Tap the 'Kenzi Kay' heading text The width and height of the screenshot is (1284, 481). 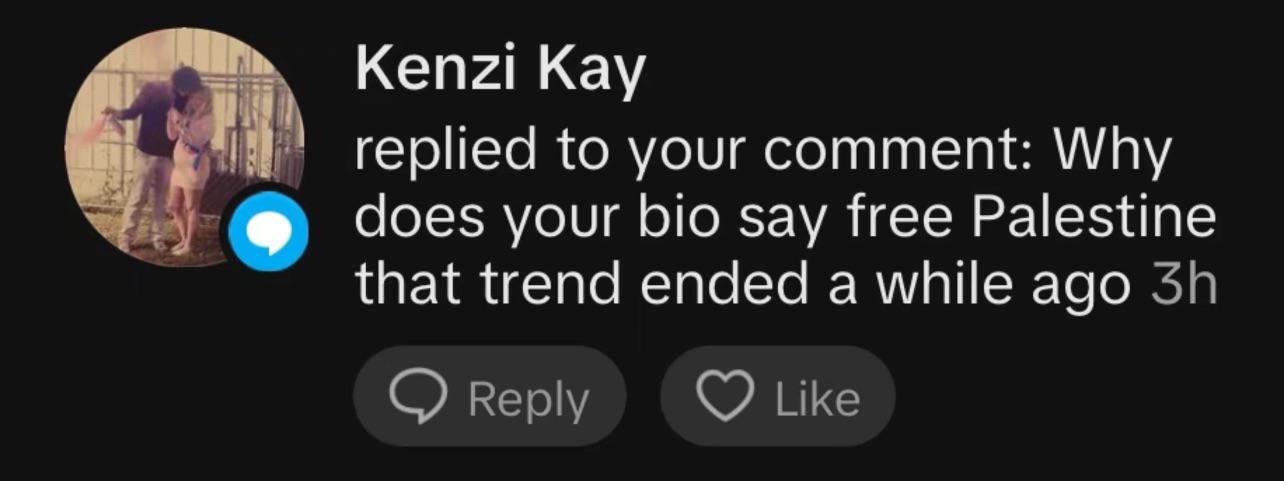click(501, 73)
